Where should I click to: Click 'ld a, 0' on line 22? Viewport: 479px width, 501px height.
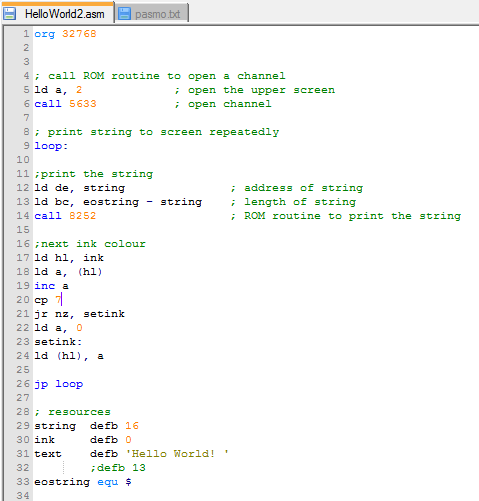(58, 328)
